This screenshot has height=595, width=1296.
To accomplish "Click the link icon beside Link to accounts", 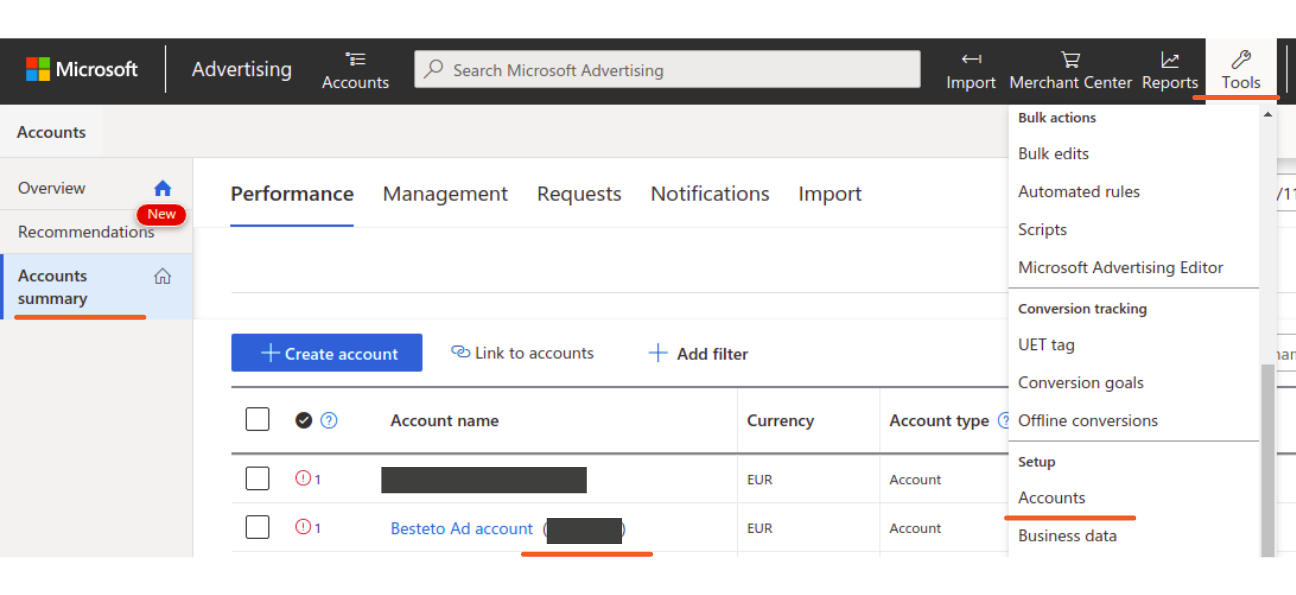I will tap(461, 352).
